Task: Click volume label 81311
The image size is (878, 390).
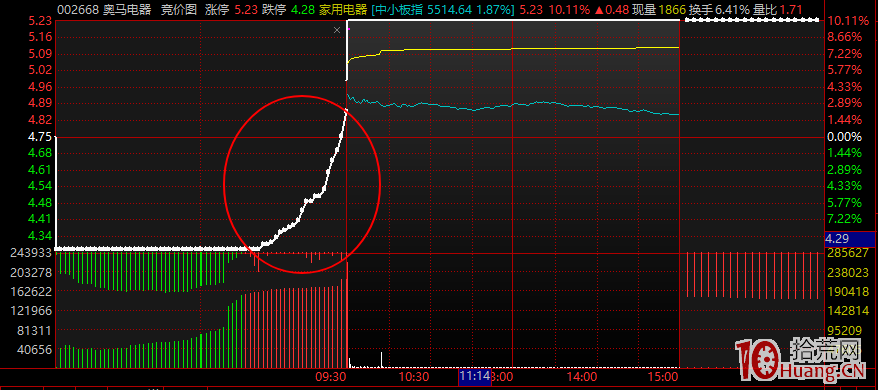Action: (34, 330)
